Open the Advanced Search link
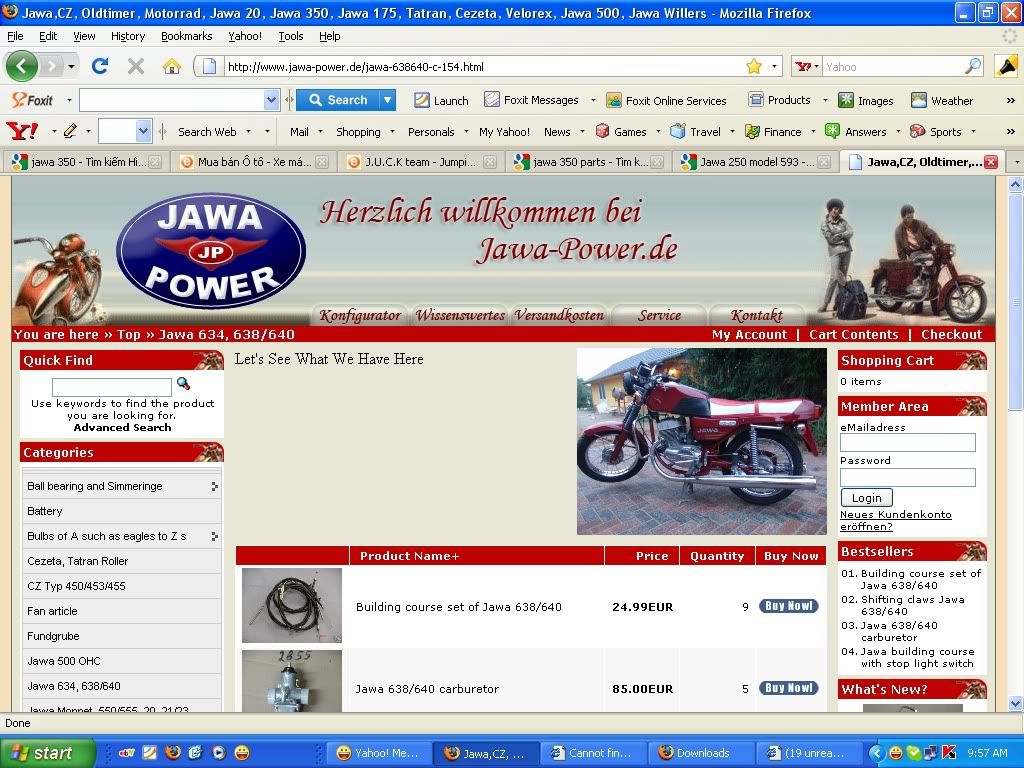This screenshot has width=1024, height=768. pyautogui.click(x=122, y=427)
